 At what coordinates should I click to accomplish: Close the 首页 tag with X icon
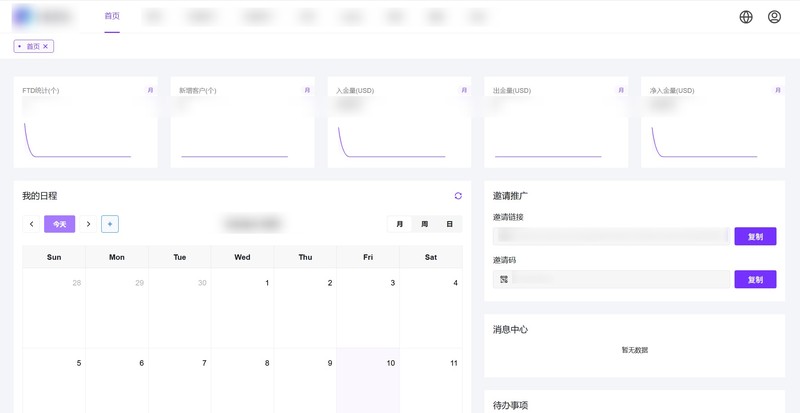[46, 47]
